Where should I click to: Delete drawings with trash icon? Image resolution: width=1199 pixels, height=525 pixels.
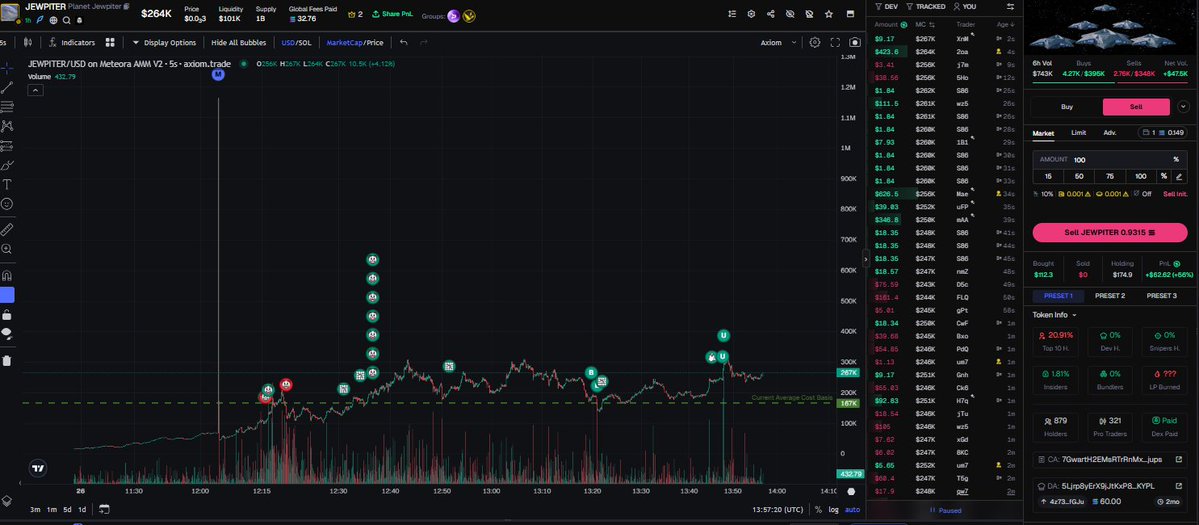click(x=7, y=361)
